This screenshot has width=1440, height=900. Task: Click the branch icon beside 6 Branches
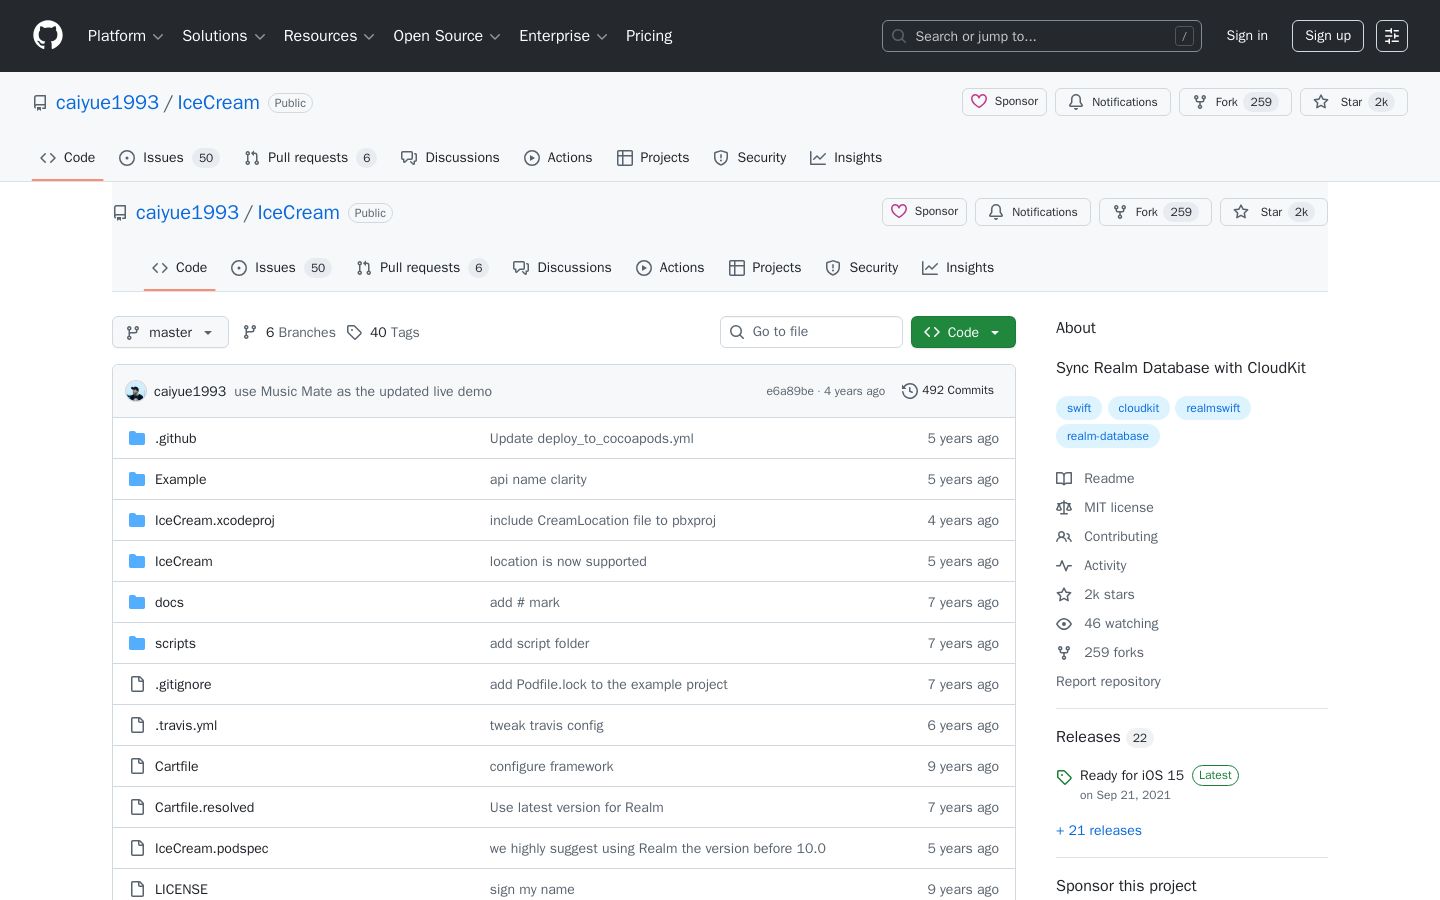250,332
